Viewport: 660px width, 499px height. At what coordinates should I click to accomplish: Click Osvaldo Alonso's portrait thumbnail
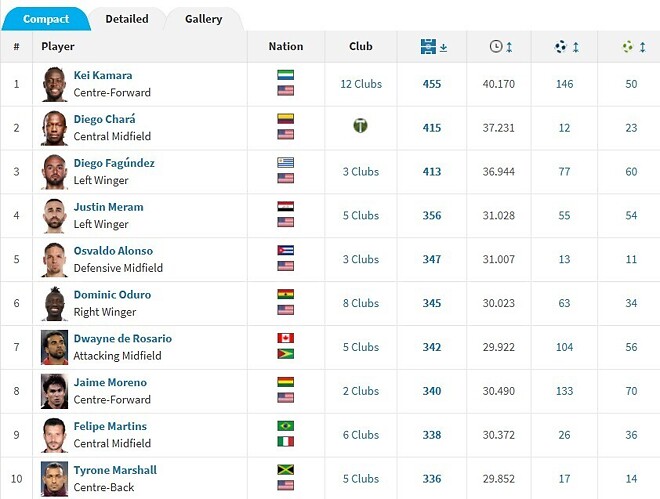[54, 259]
